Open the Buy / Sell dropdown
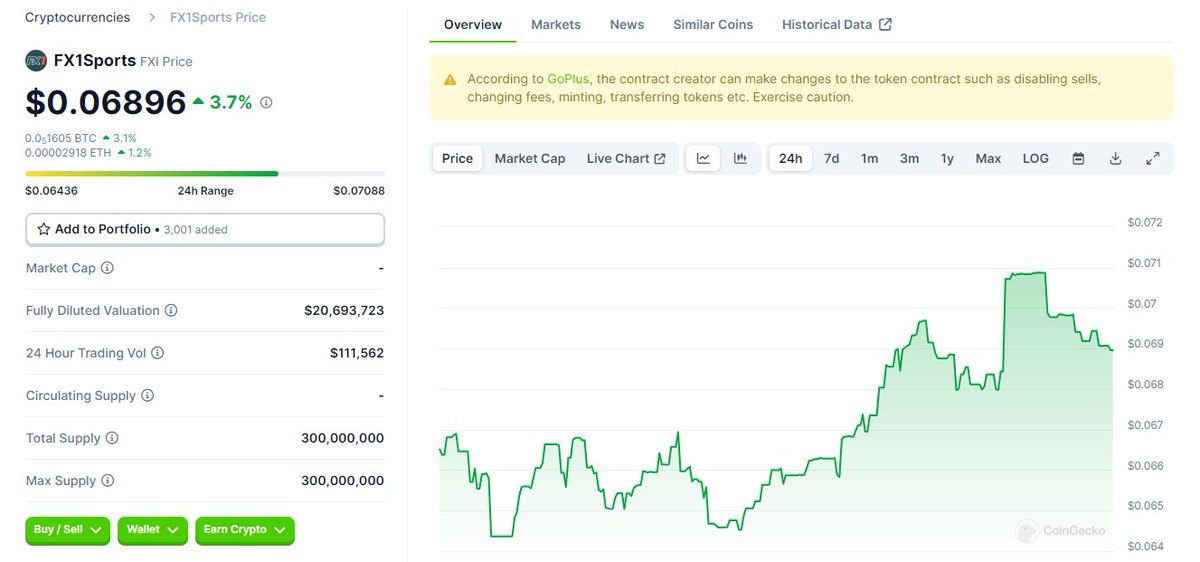This screenshot has height=562, width=1200. click(x=68, y=530)
